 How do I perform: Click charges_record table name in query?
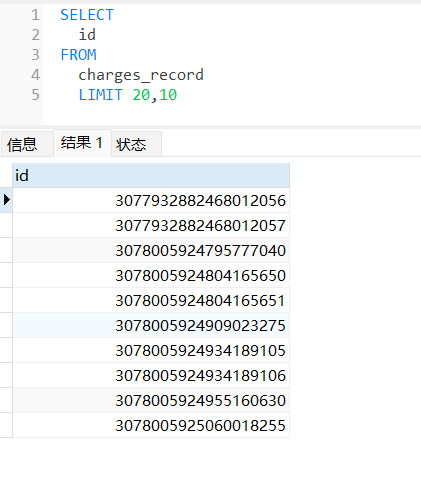tap(141, 75)
